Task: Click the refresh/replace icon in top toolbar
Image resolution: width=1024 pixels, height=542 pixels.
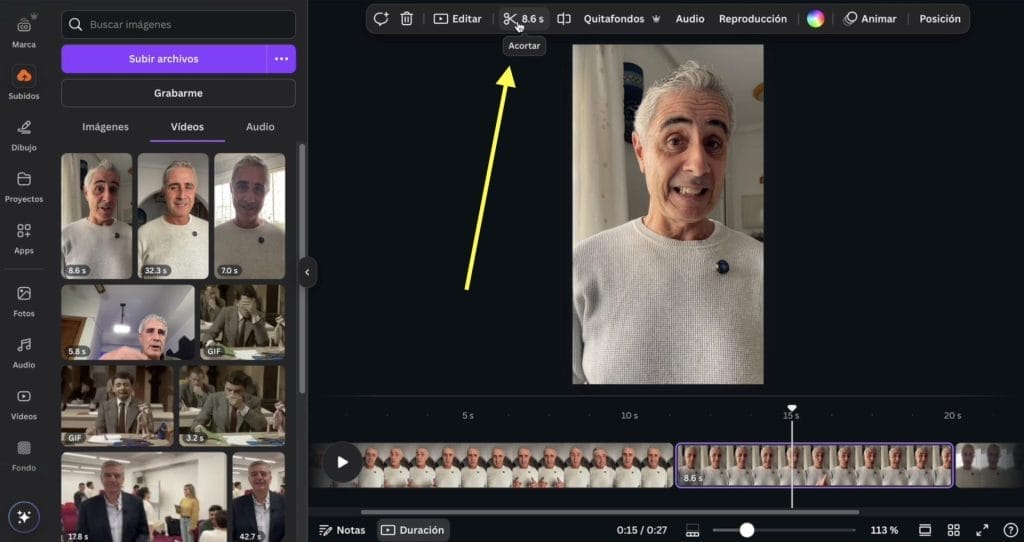Action: (x=380, y=19)
